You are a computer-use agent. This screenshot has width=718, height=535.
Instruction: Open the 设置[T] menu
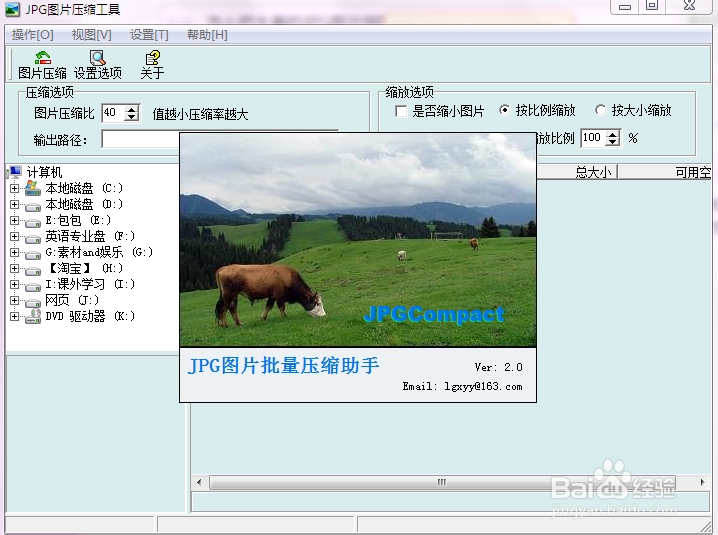(149, 35)
